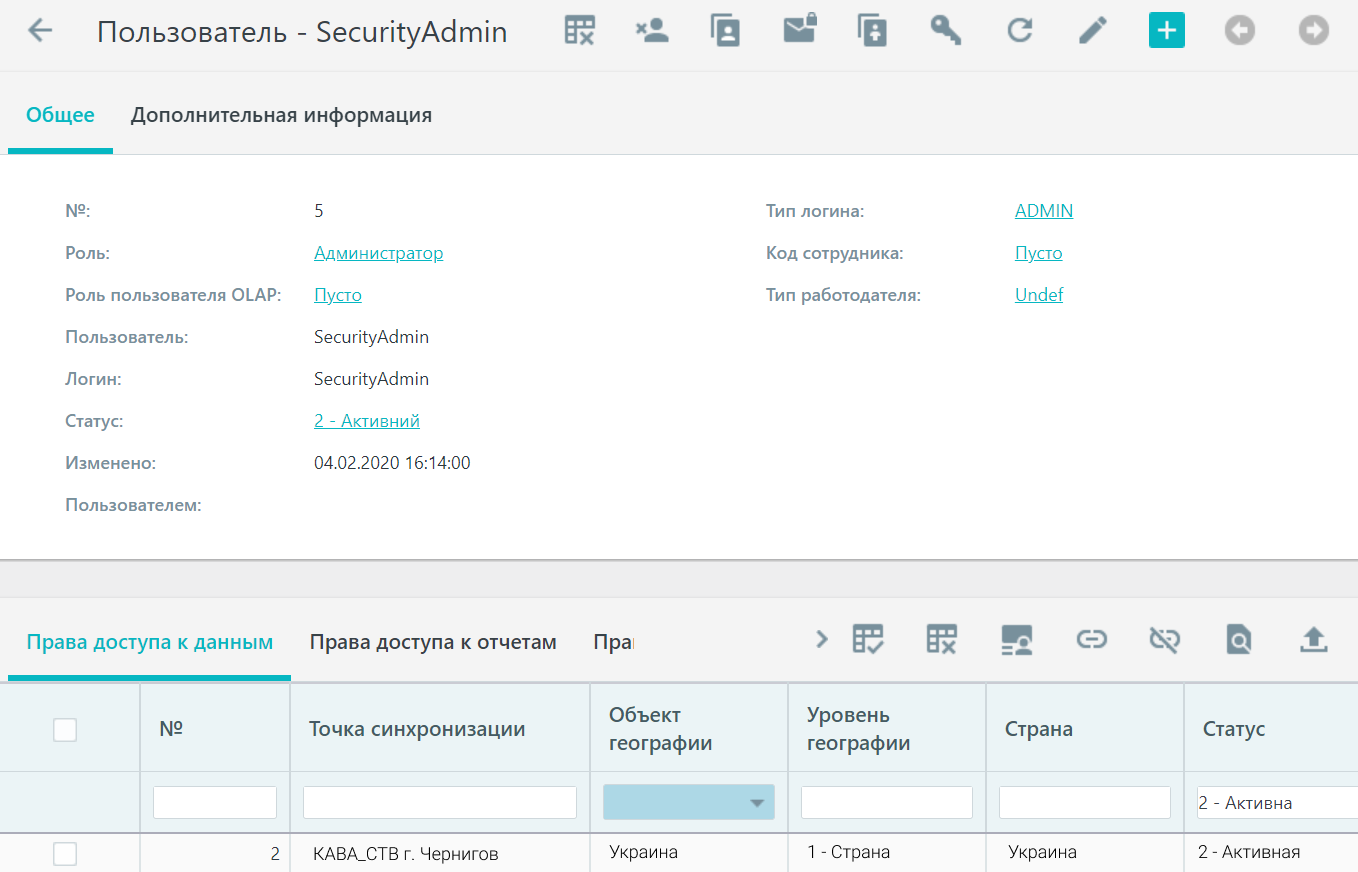Viewport: 1358px width, 872px height.
Task: Click the Пусто link for OLAP role
Action: tap(338, 295)
